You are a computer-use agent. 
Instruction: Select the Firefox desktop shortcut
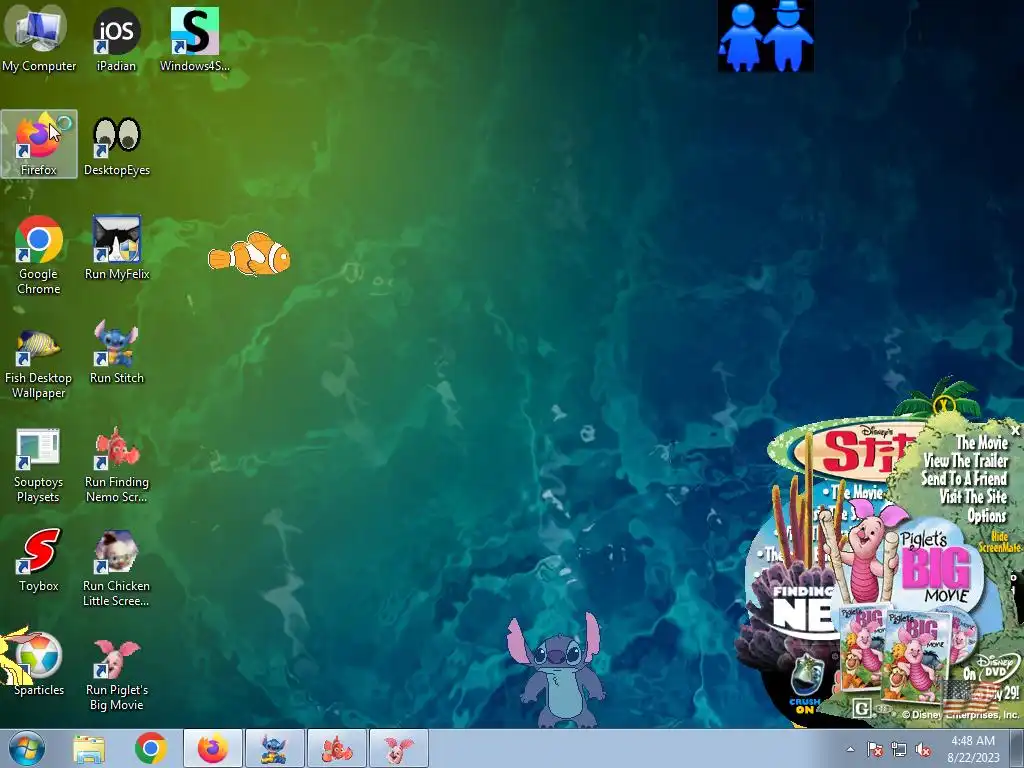click(x=39, y=144)
